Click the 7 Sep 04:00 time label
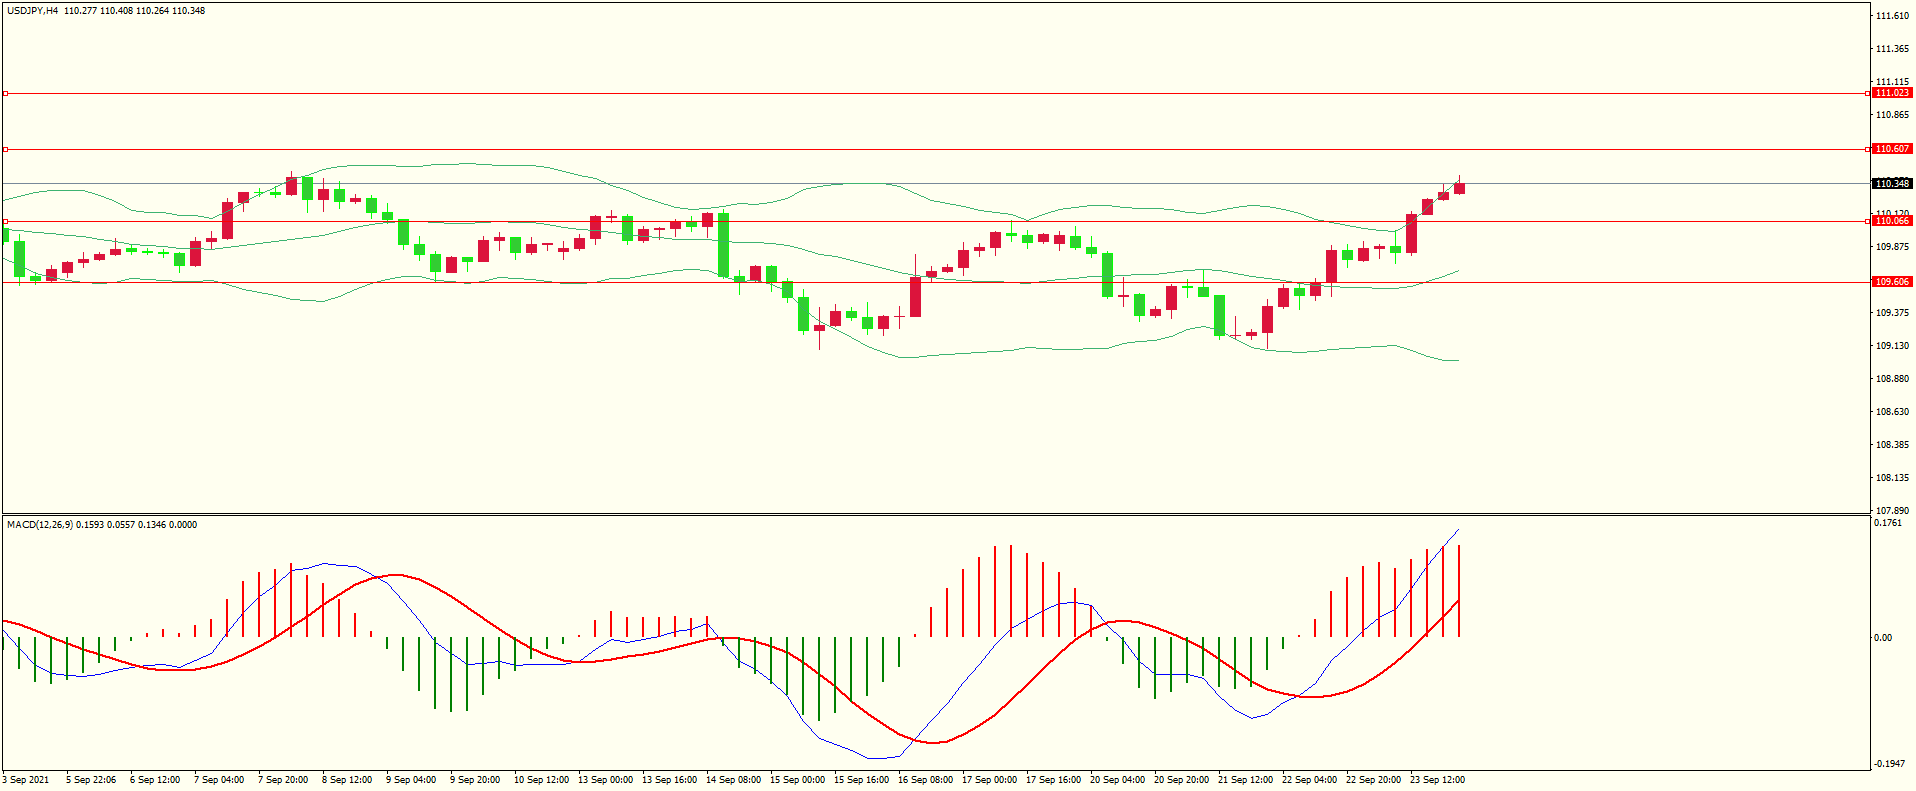Screen dimensions: 1916x791 (x=219, y=780)
